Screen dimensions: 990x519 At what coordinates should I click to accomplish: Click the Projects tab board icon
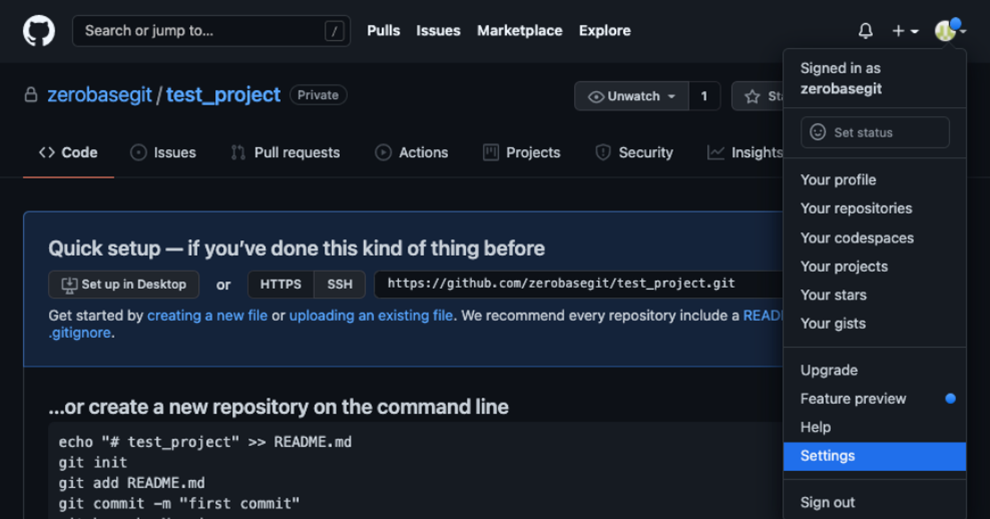(x=490, y=153)
